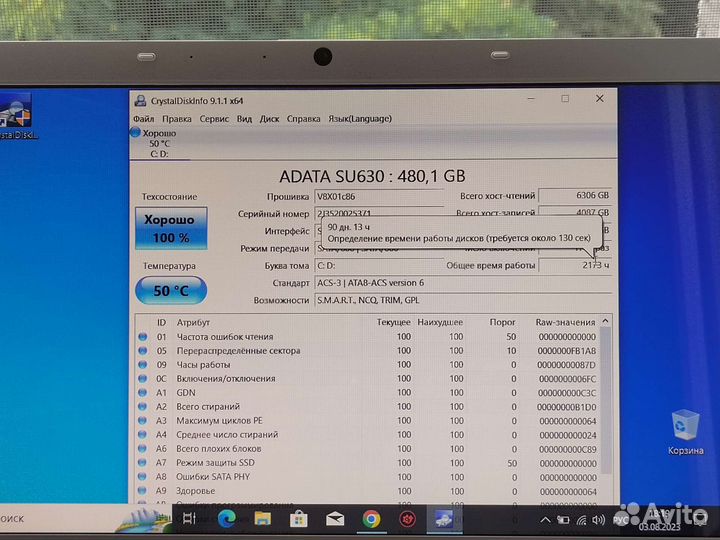Select the Максимум циклов PE attribute text
This screenshot has width=720, height=540.
tap(219, 421)
